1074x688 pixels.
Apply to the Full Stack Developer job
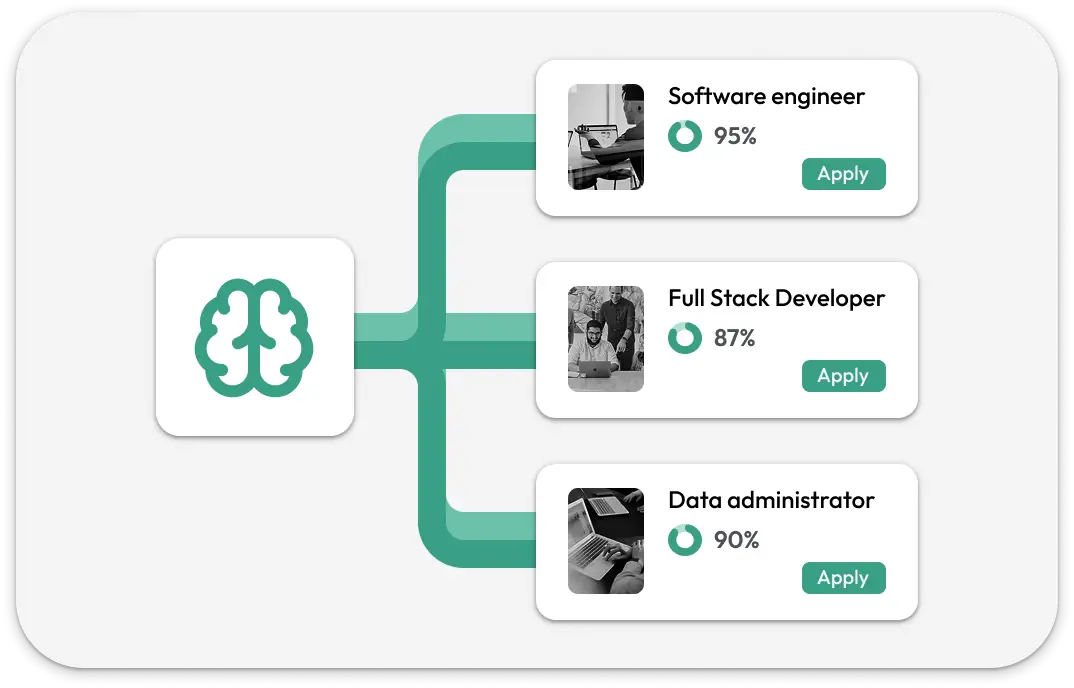(843, 376)
